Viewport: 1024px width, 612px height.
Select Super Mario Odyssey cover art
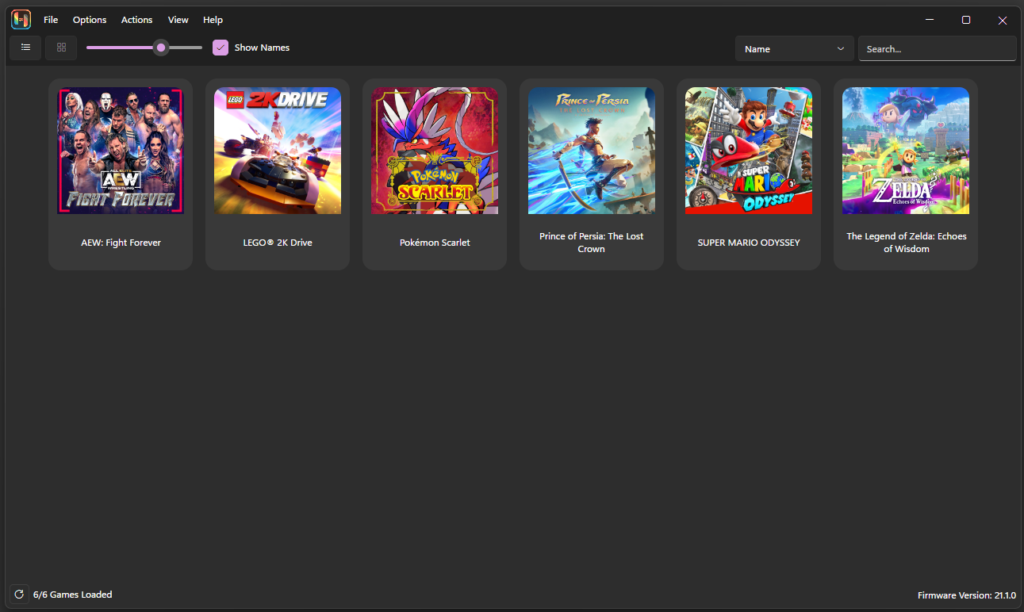pos(748,151)
